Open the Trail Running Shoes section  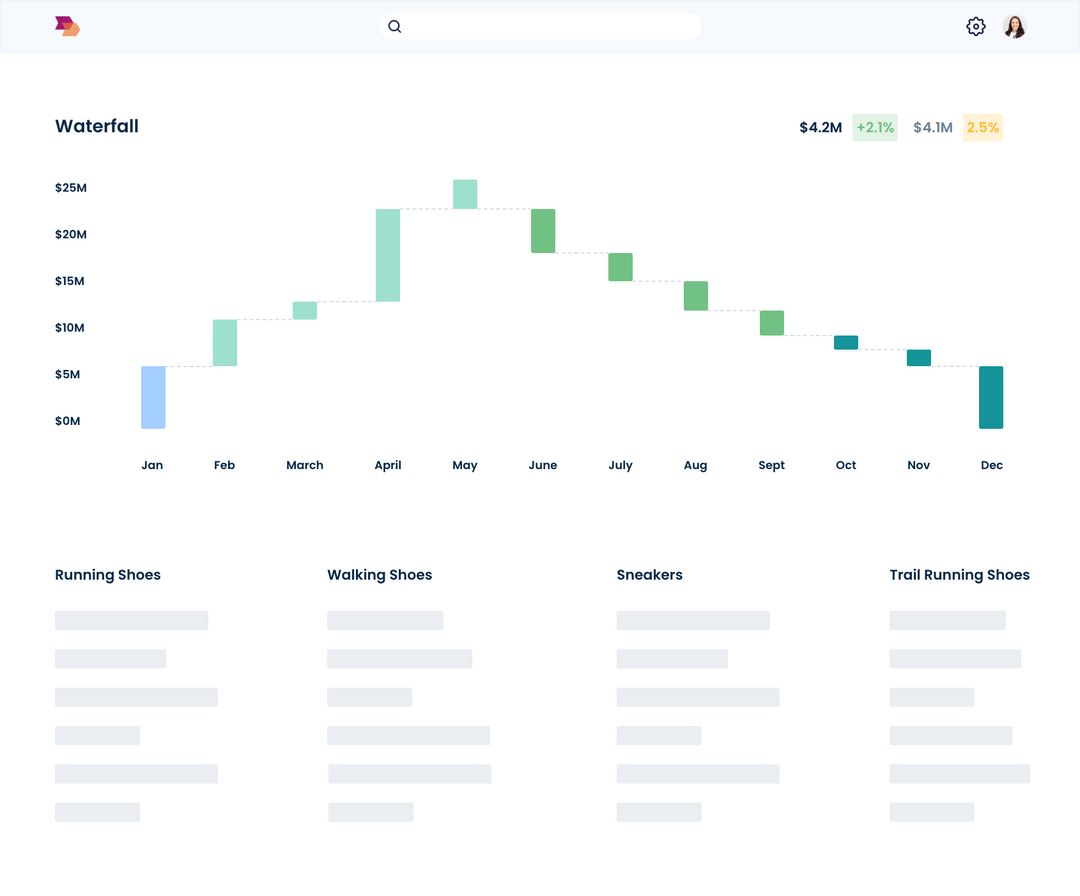coord(959,575)
